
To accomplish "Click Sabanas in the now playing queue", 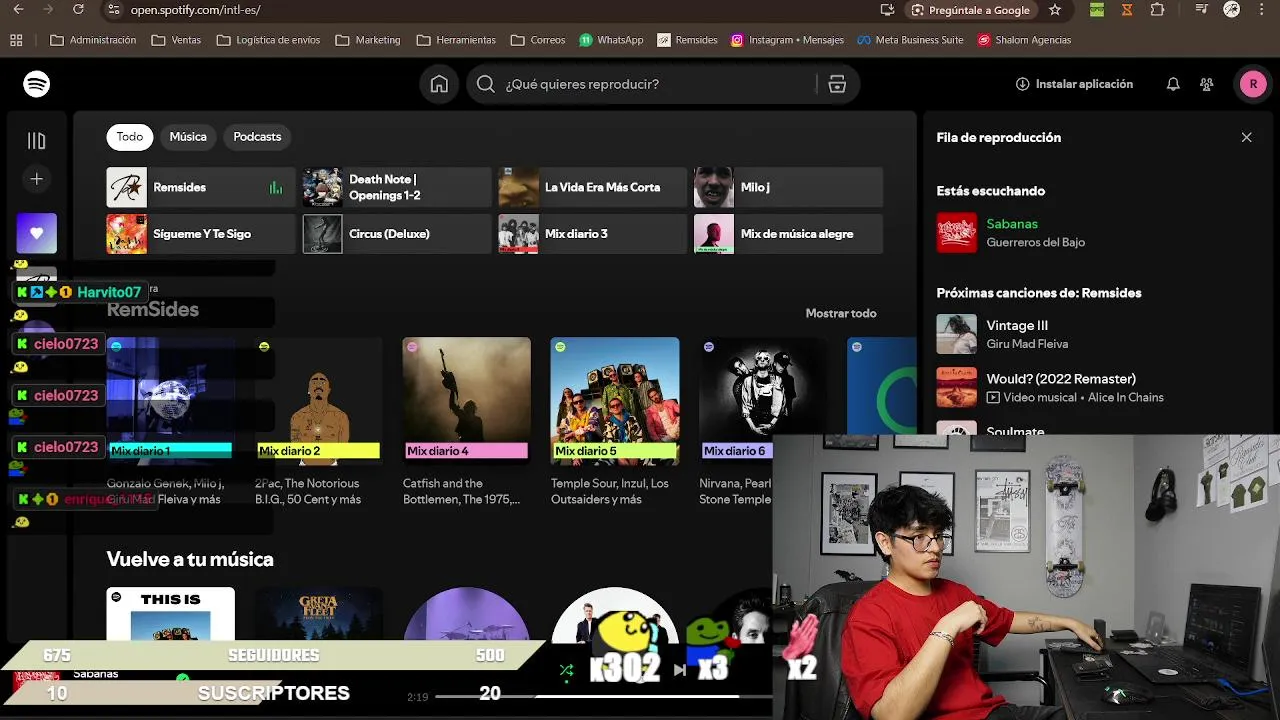I will [1012, 224].
